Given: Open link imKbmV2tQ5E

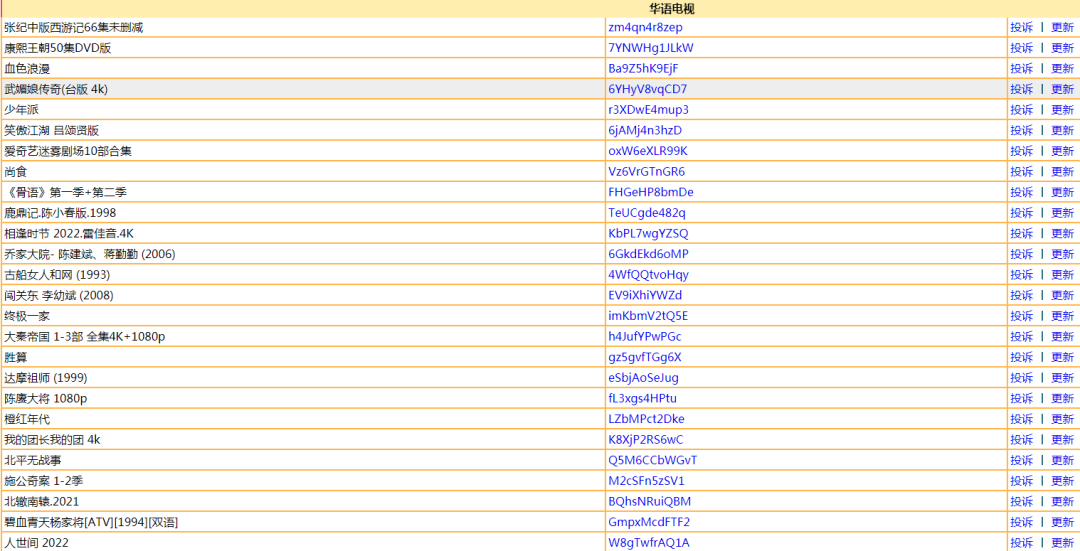Looking at the screenshot, I should (648, 316).
